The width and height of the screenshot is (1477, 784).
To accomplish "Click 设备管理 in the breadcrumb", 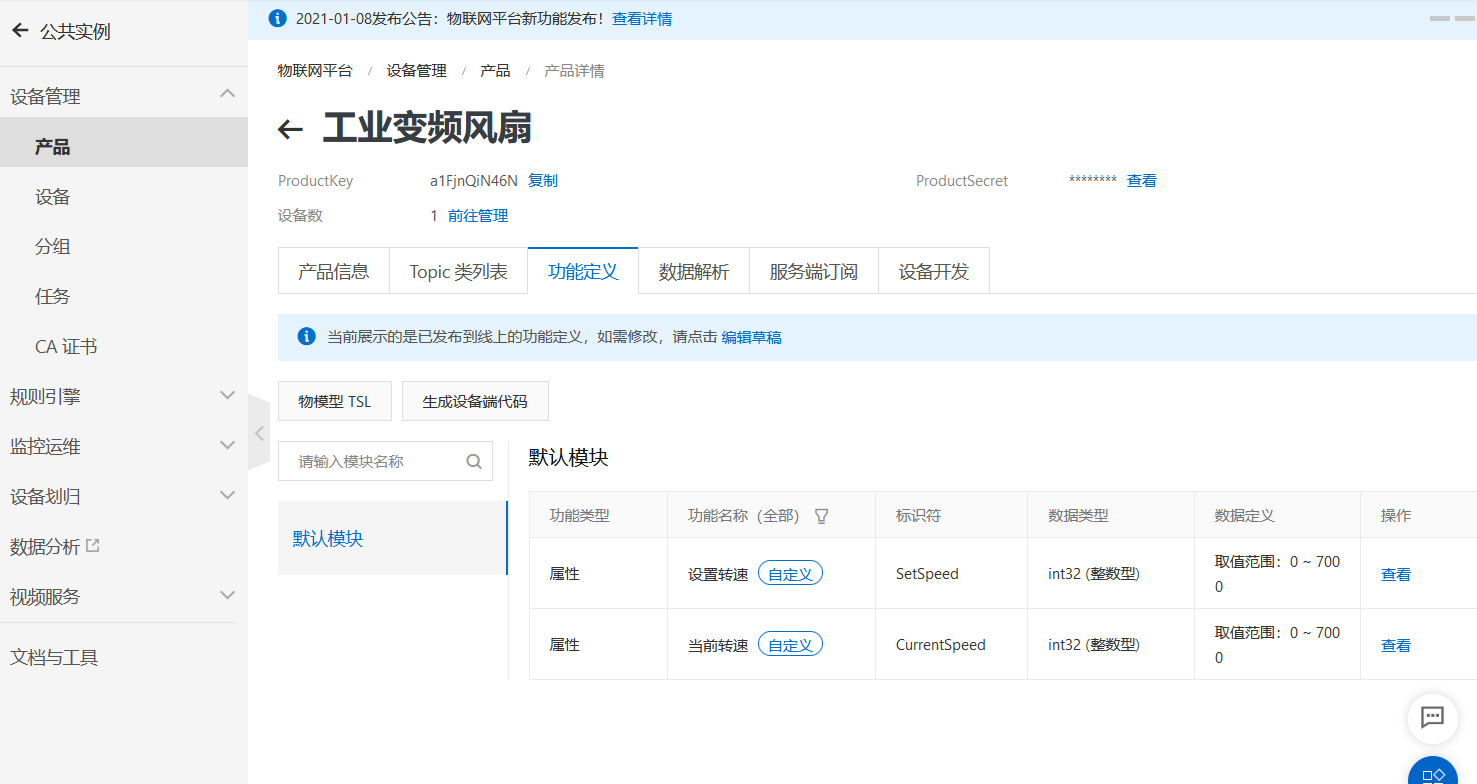I will (x=417, y=71).
